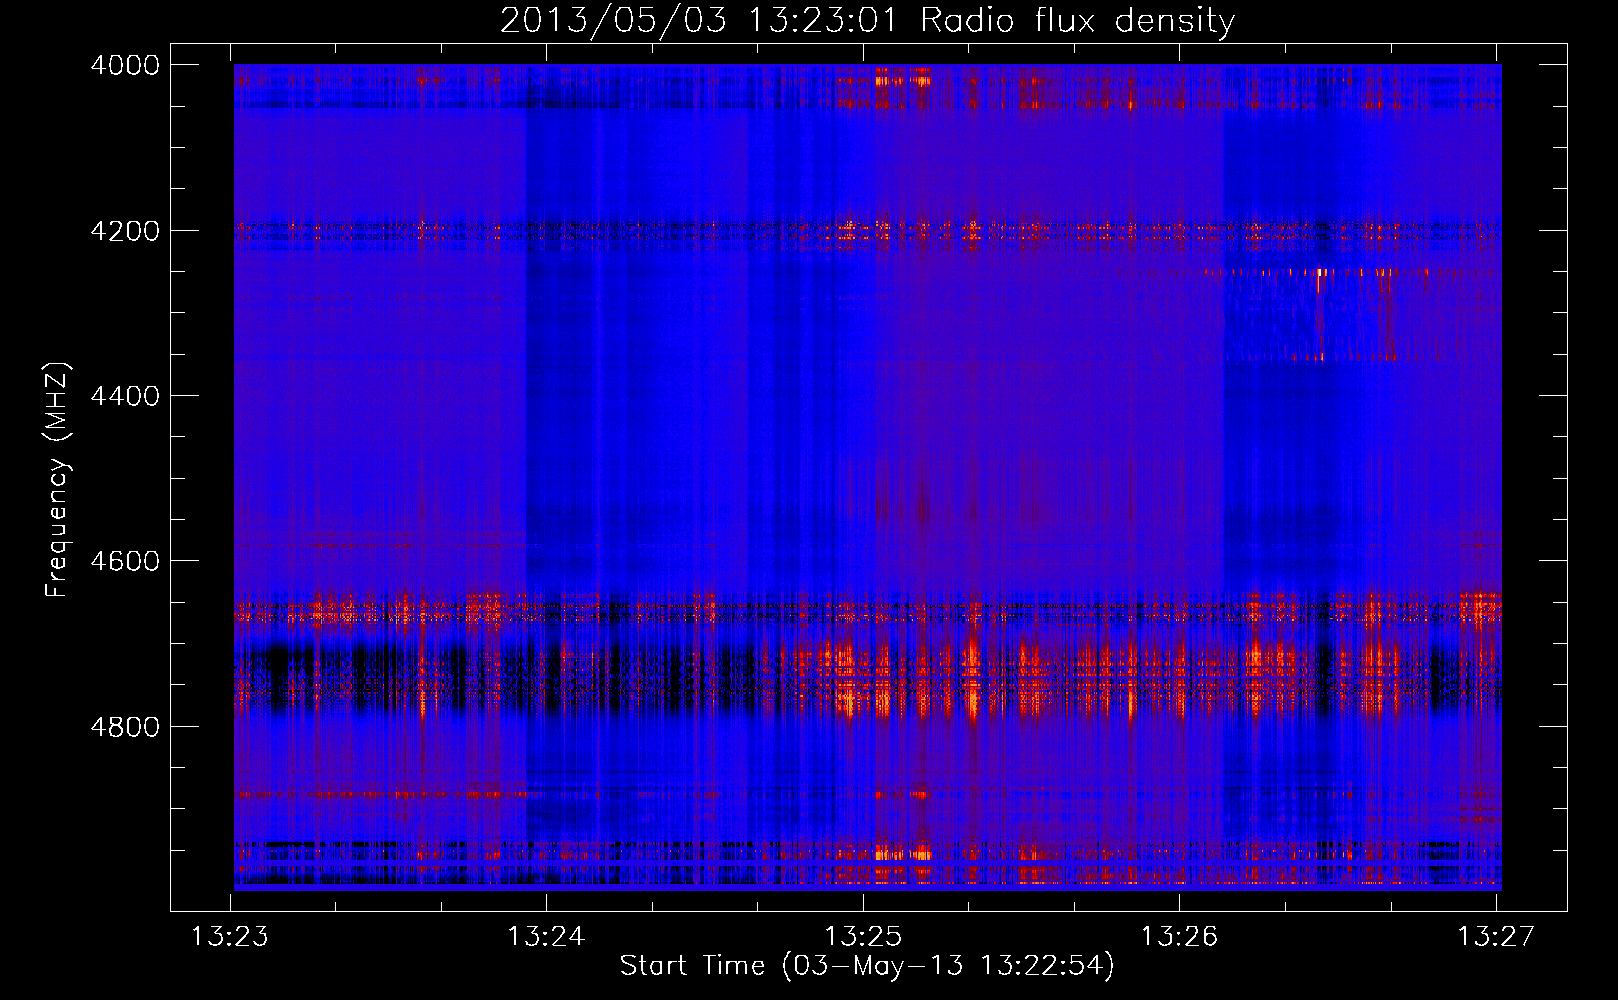This screenshot has width=1618, height=1000.
Task: Click the 13:27 time tick label
Action: [x=1496, y=937]
